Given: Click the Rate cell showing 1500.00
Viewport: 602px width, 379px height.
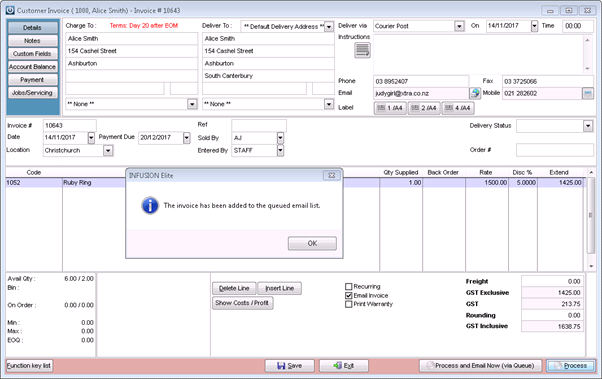Looking at the screenshot, I should pyautogui.click(x=487, y=183).
